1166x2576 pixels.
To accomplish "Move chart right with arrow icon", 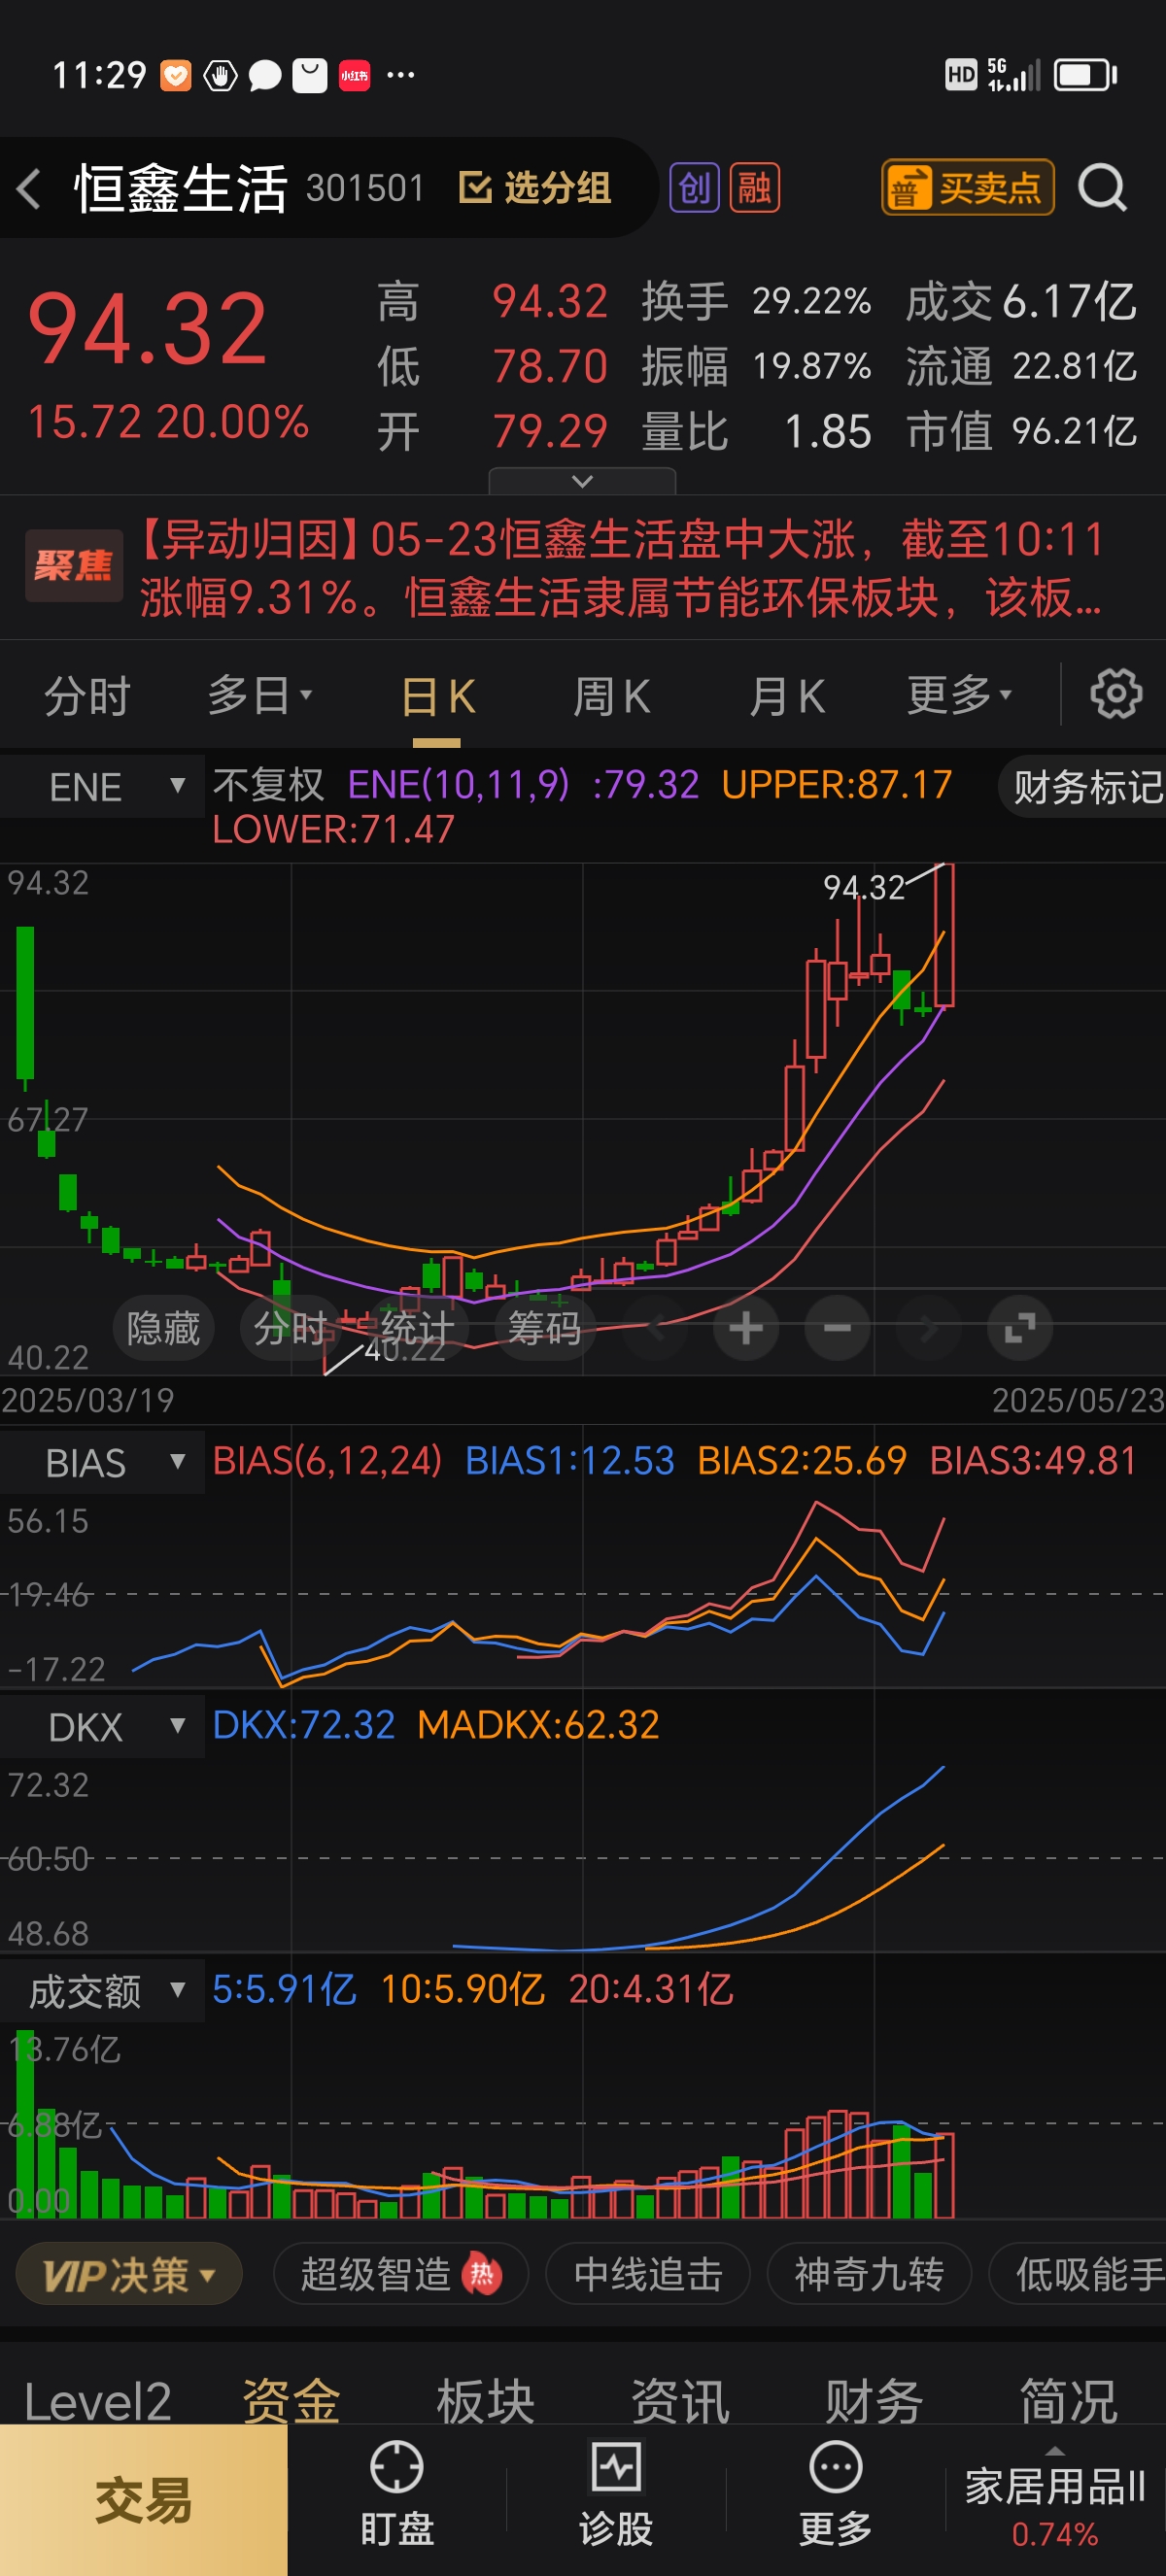I will (x=929, y=1328).
